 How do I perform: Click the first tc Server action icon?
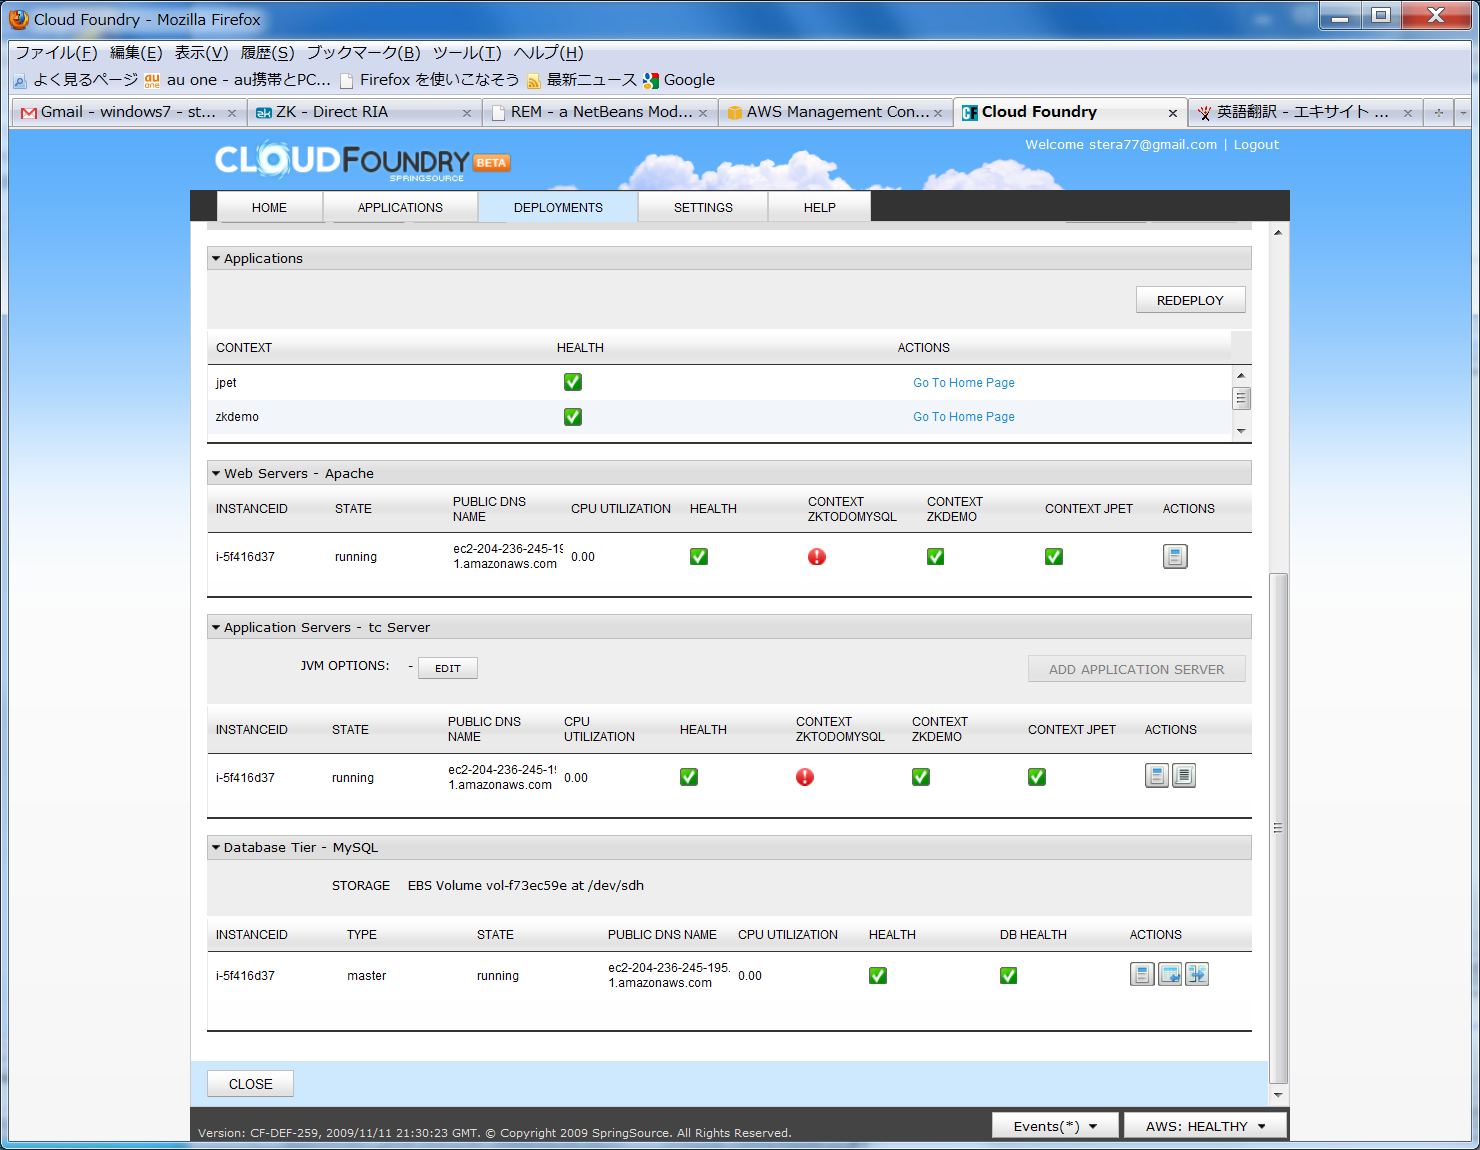tap(1157, 776)
